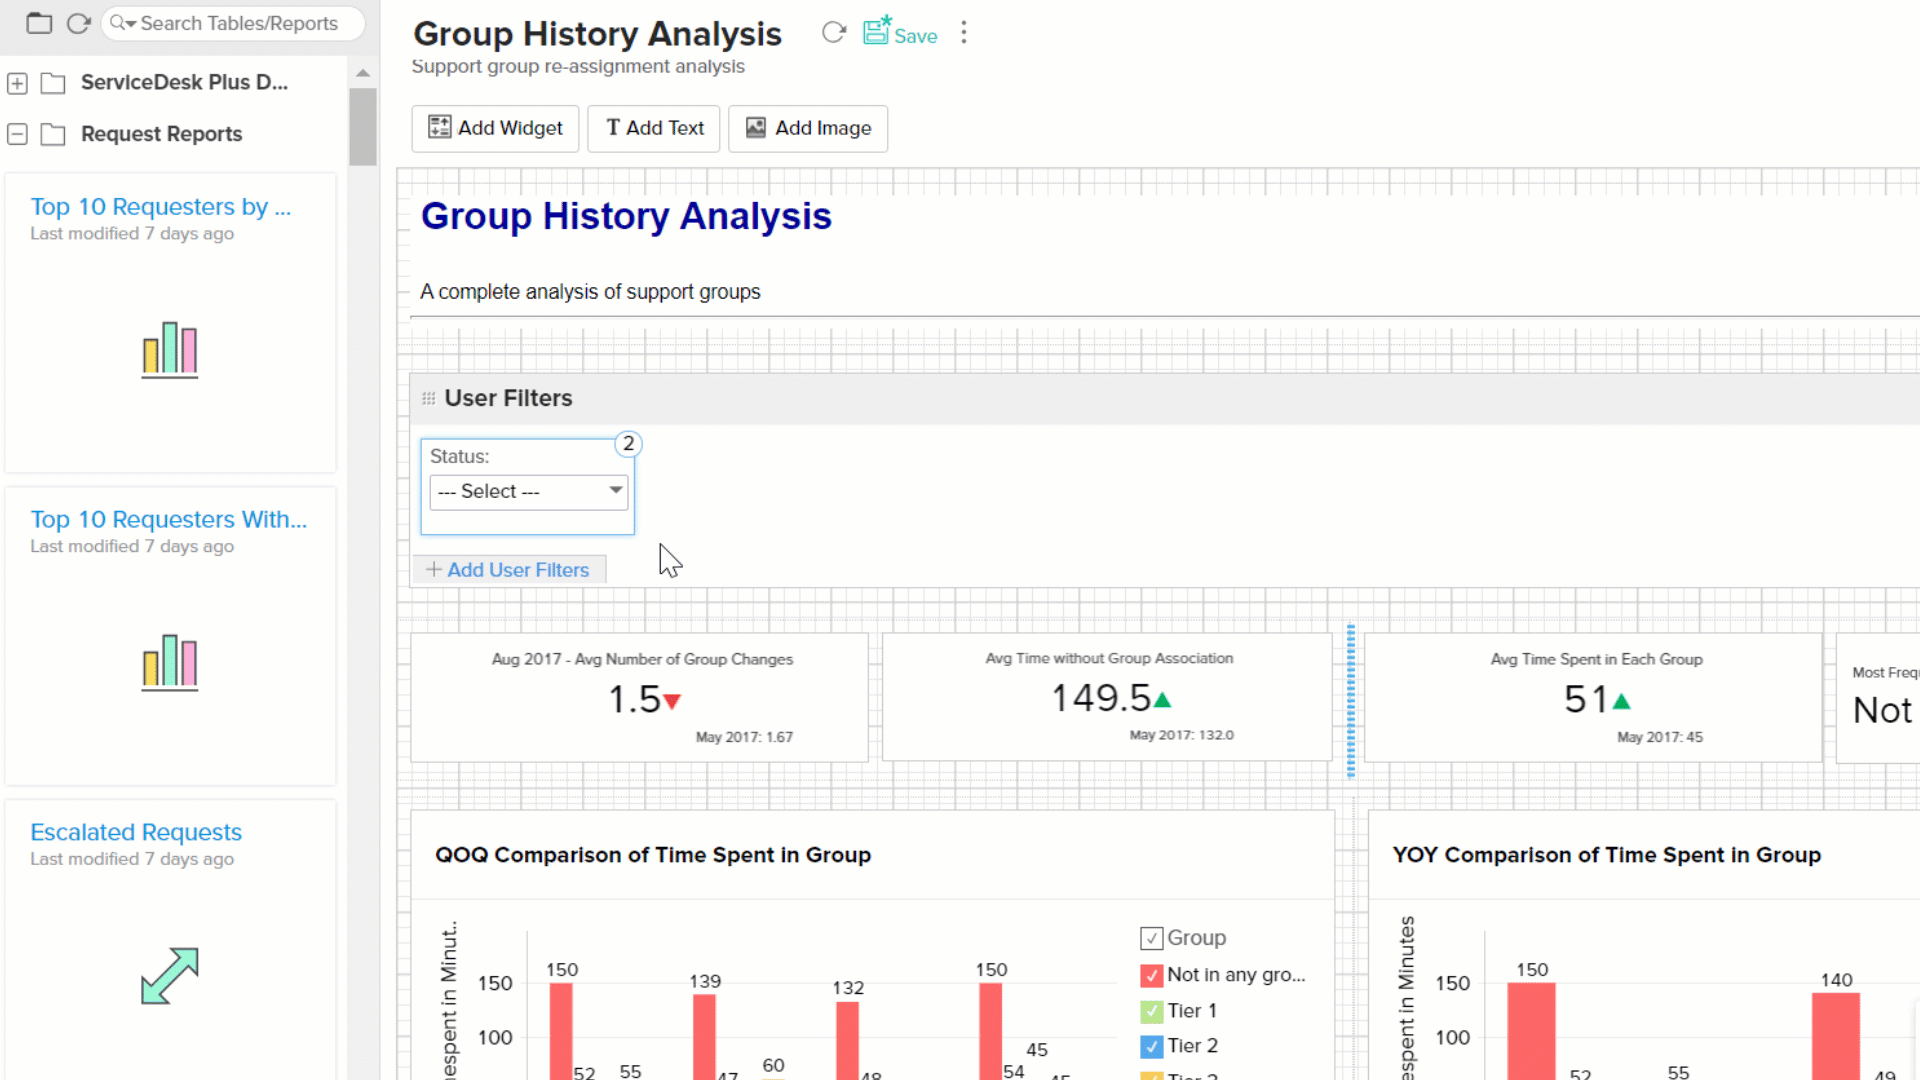The height and width of the screenshot is (1080, 1920).
Task: Open the Escalated Requests report
Action: point(136,832)
